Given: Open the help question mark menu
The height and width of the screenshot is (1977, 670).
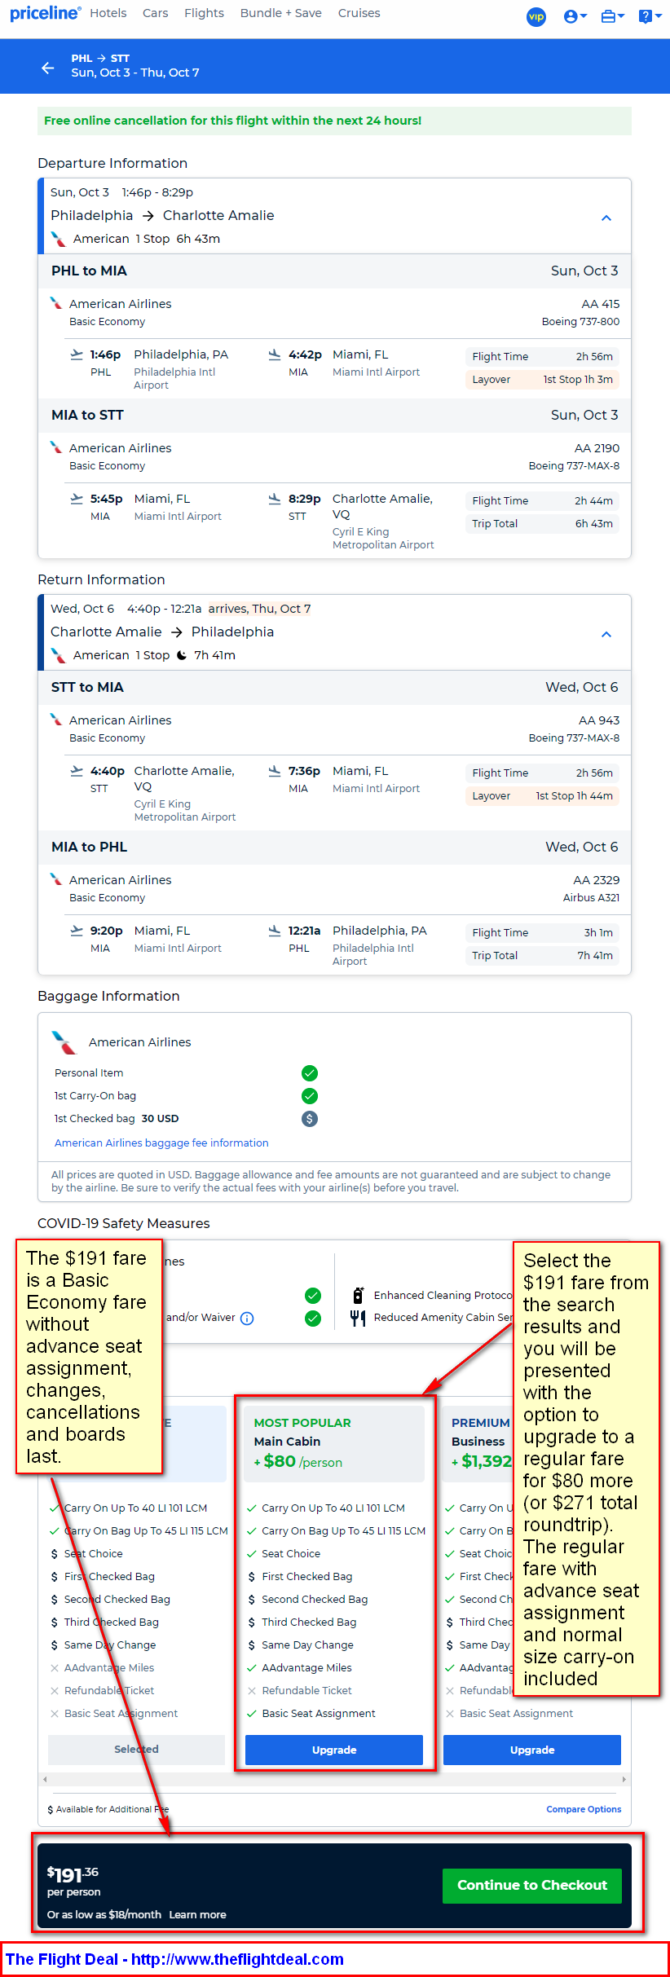Looking at the screenshot, I should [x=650, y=16].
